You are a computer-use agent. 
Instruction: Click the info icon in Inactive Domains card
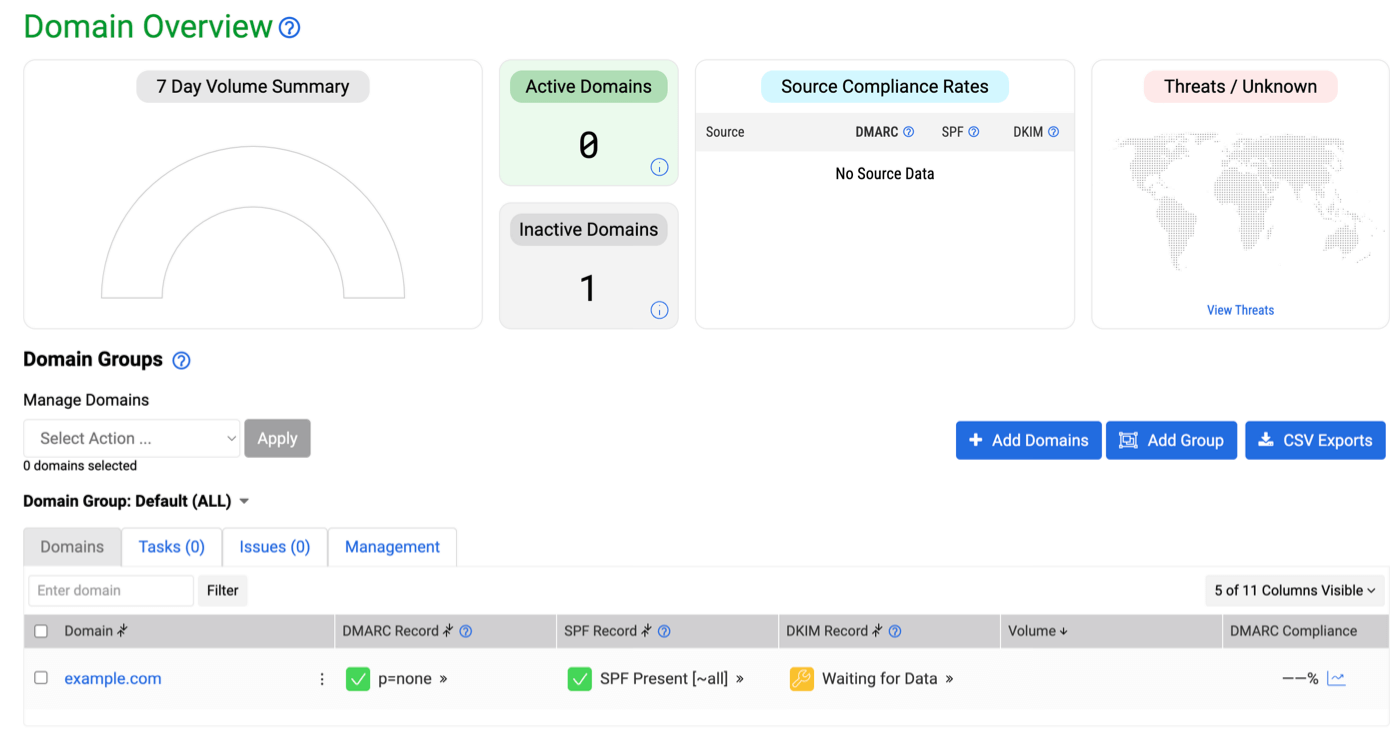659,310
